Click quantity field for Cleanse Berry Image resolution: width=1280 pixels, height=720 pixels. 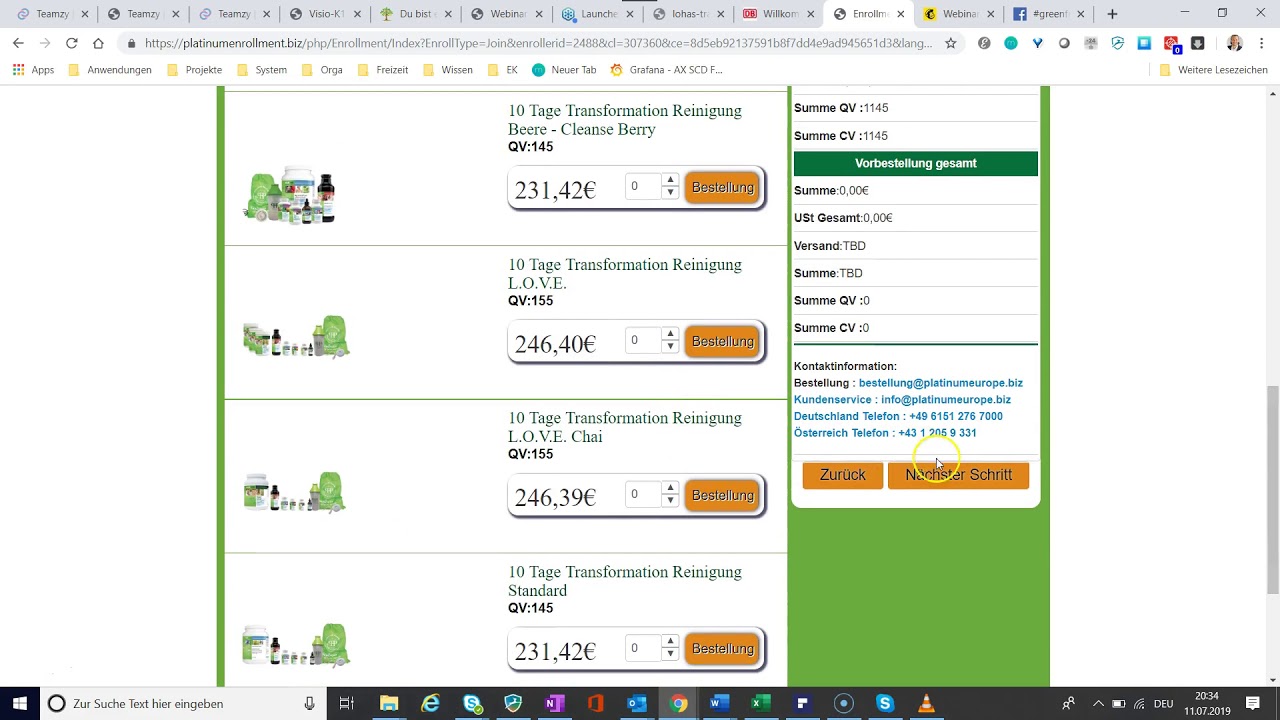(x=644, y=187)
